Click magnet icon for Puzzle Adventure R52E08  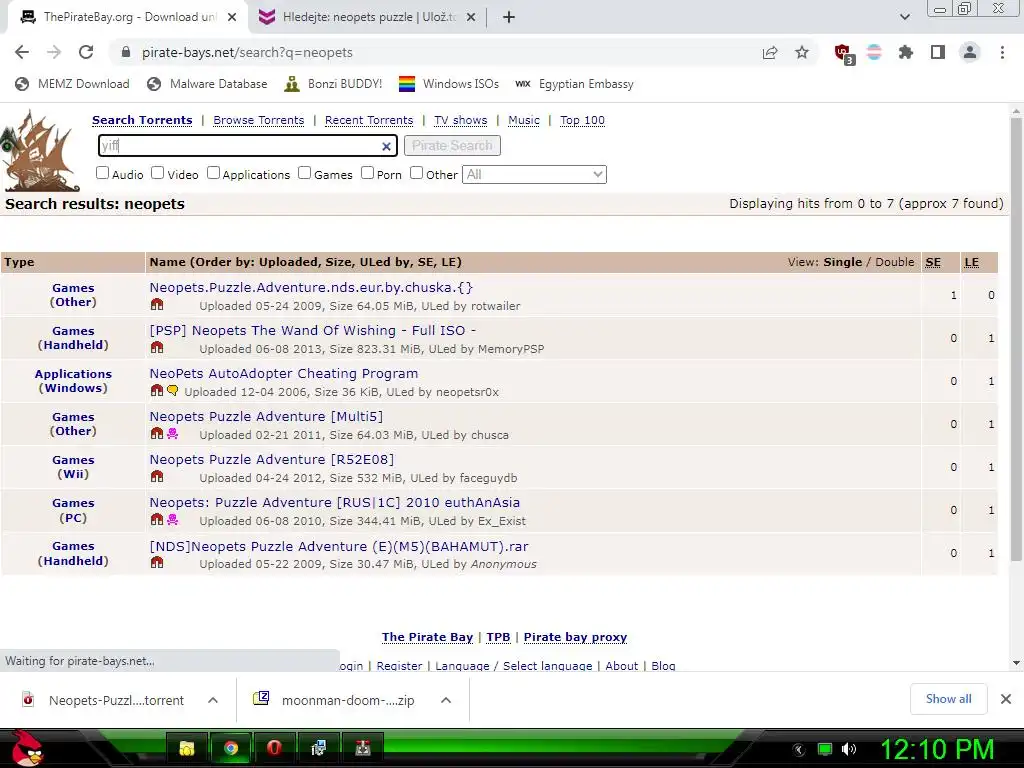[157, 477]
